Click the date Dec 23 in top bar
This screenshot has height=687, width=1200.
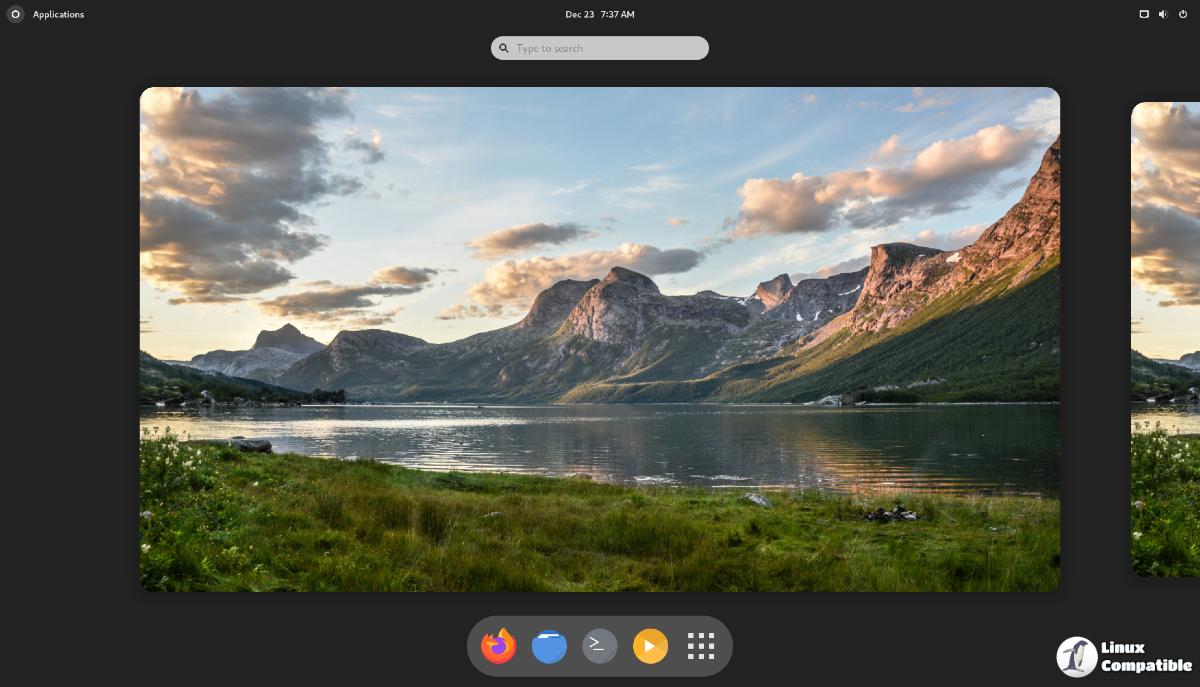point(579,14)
